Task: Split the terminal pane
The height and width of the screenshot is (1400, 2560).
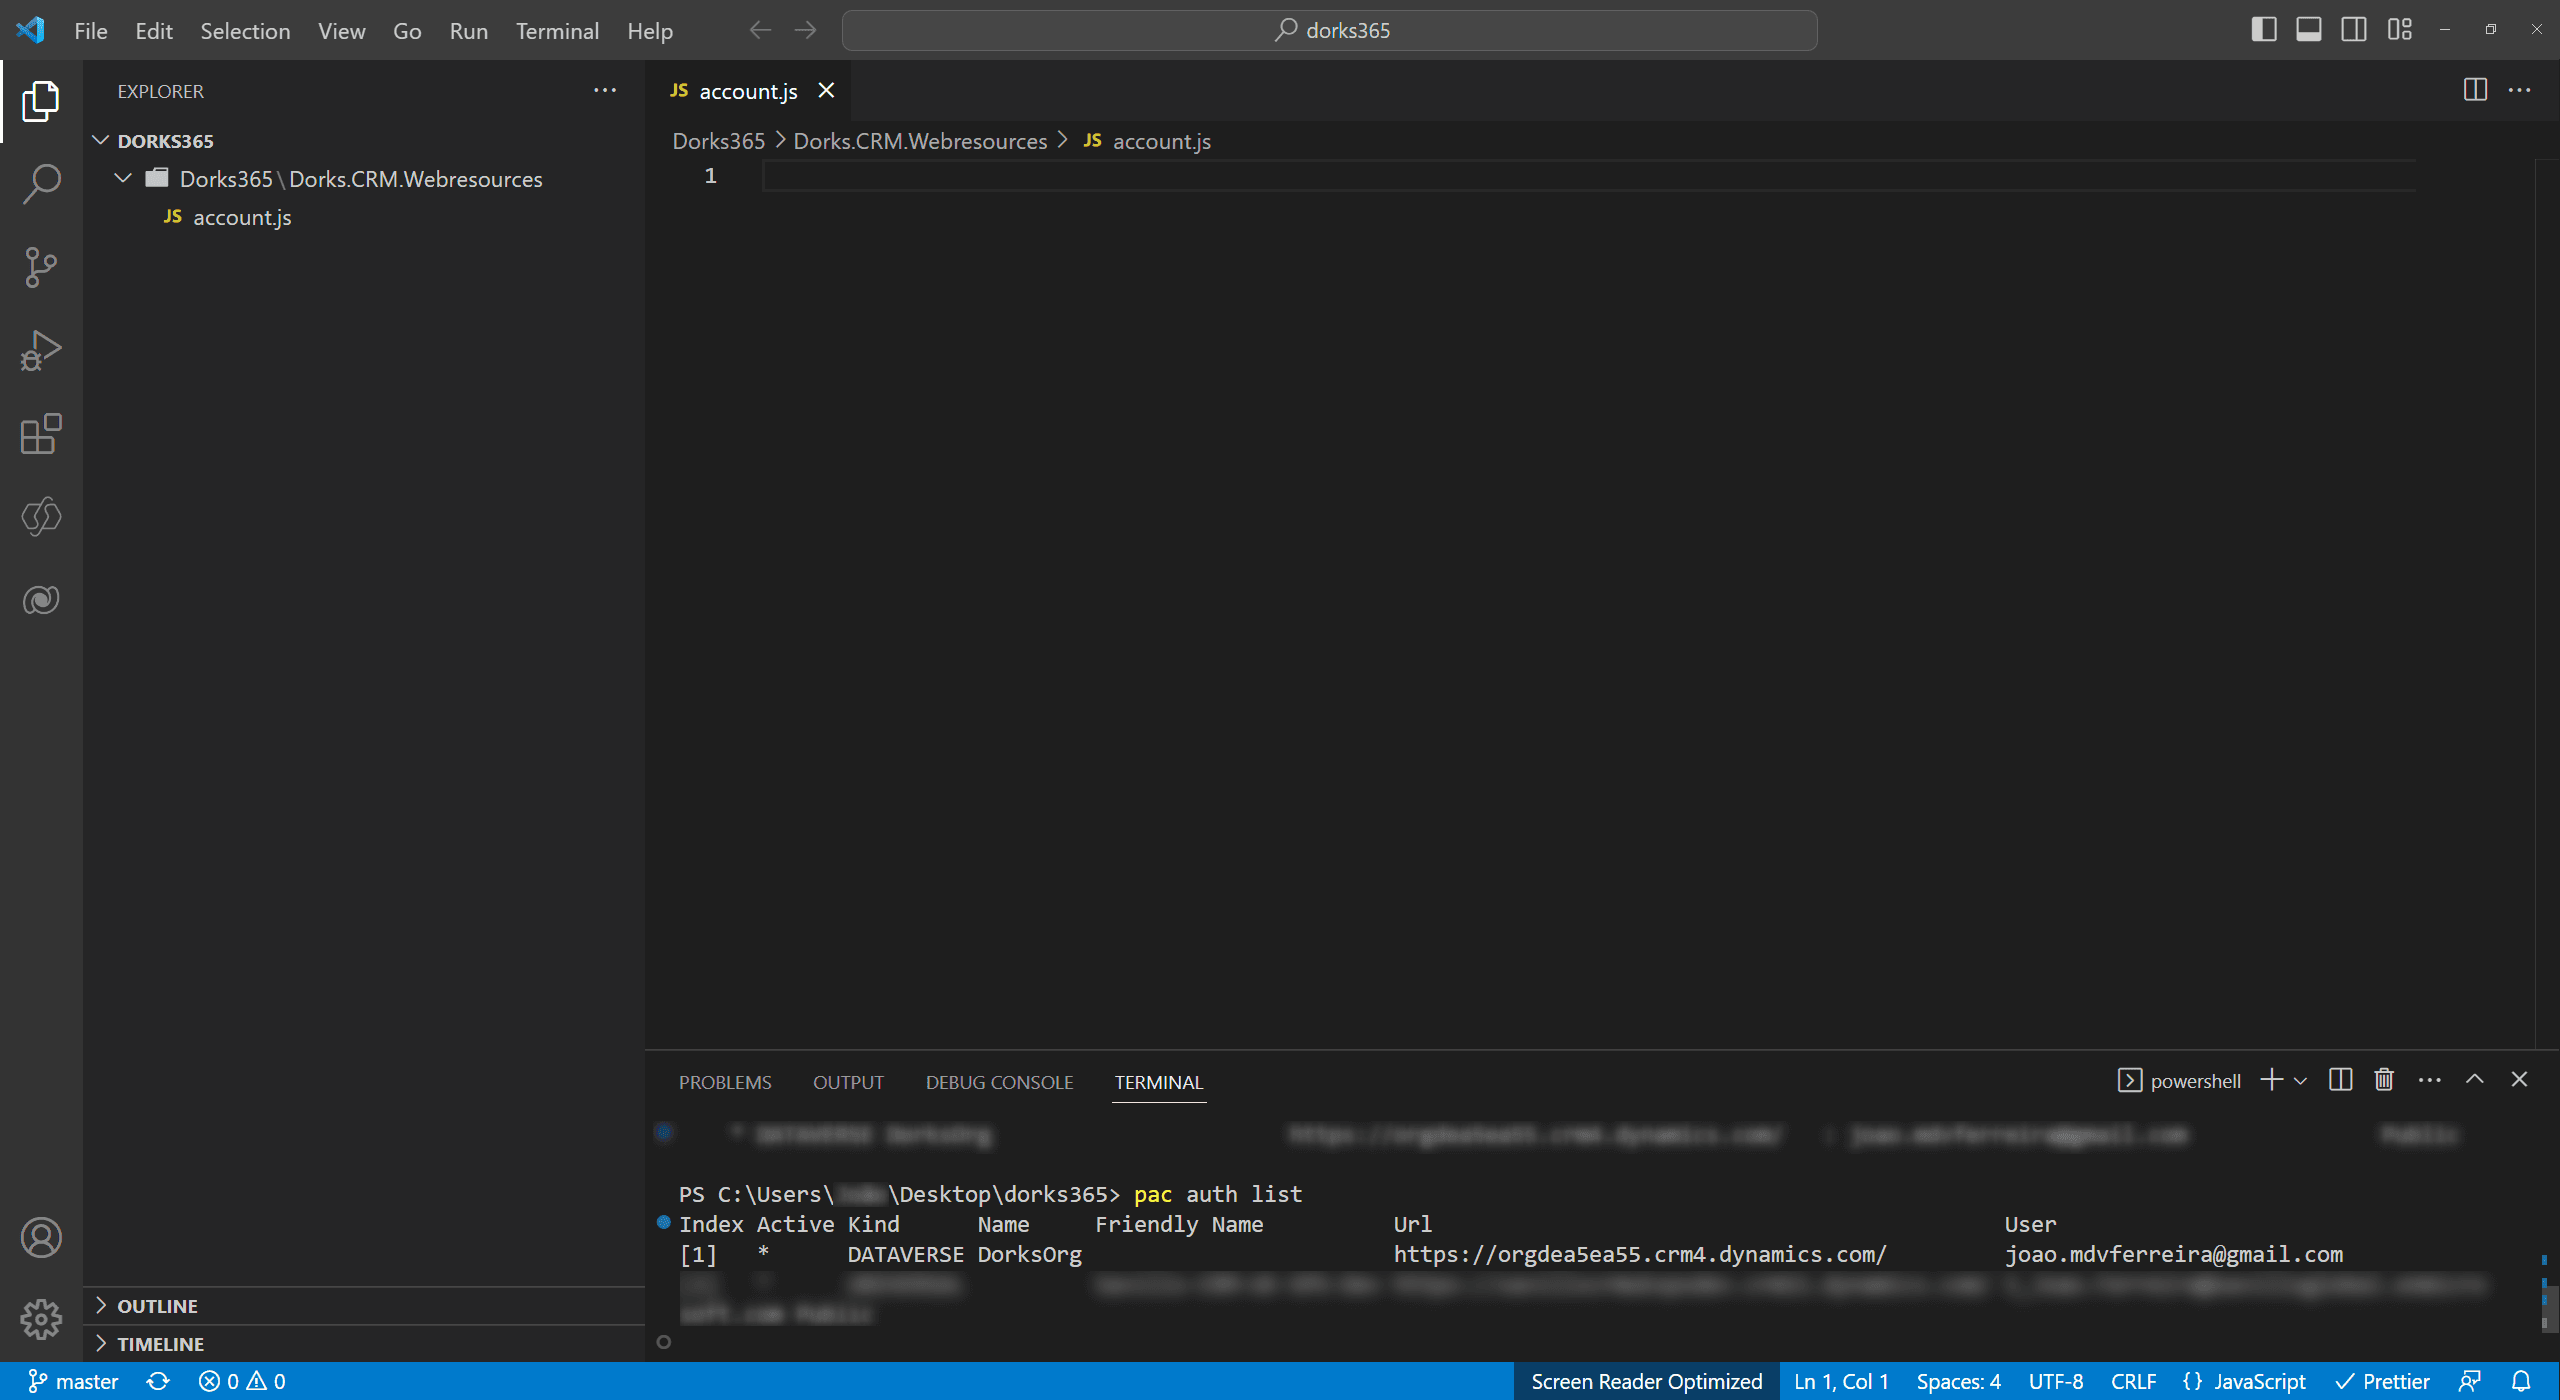Action: 2340,1080
